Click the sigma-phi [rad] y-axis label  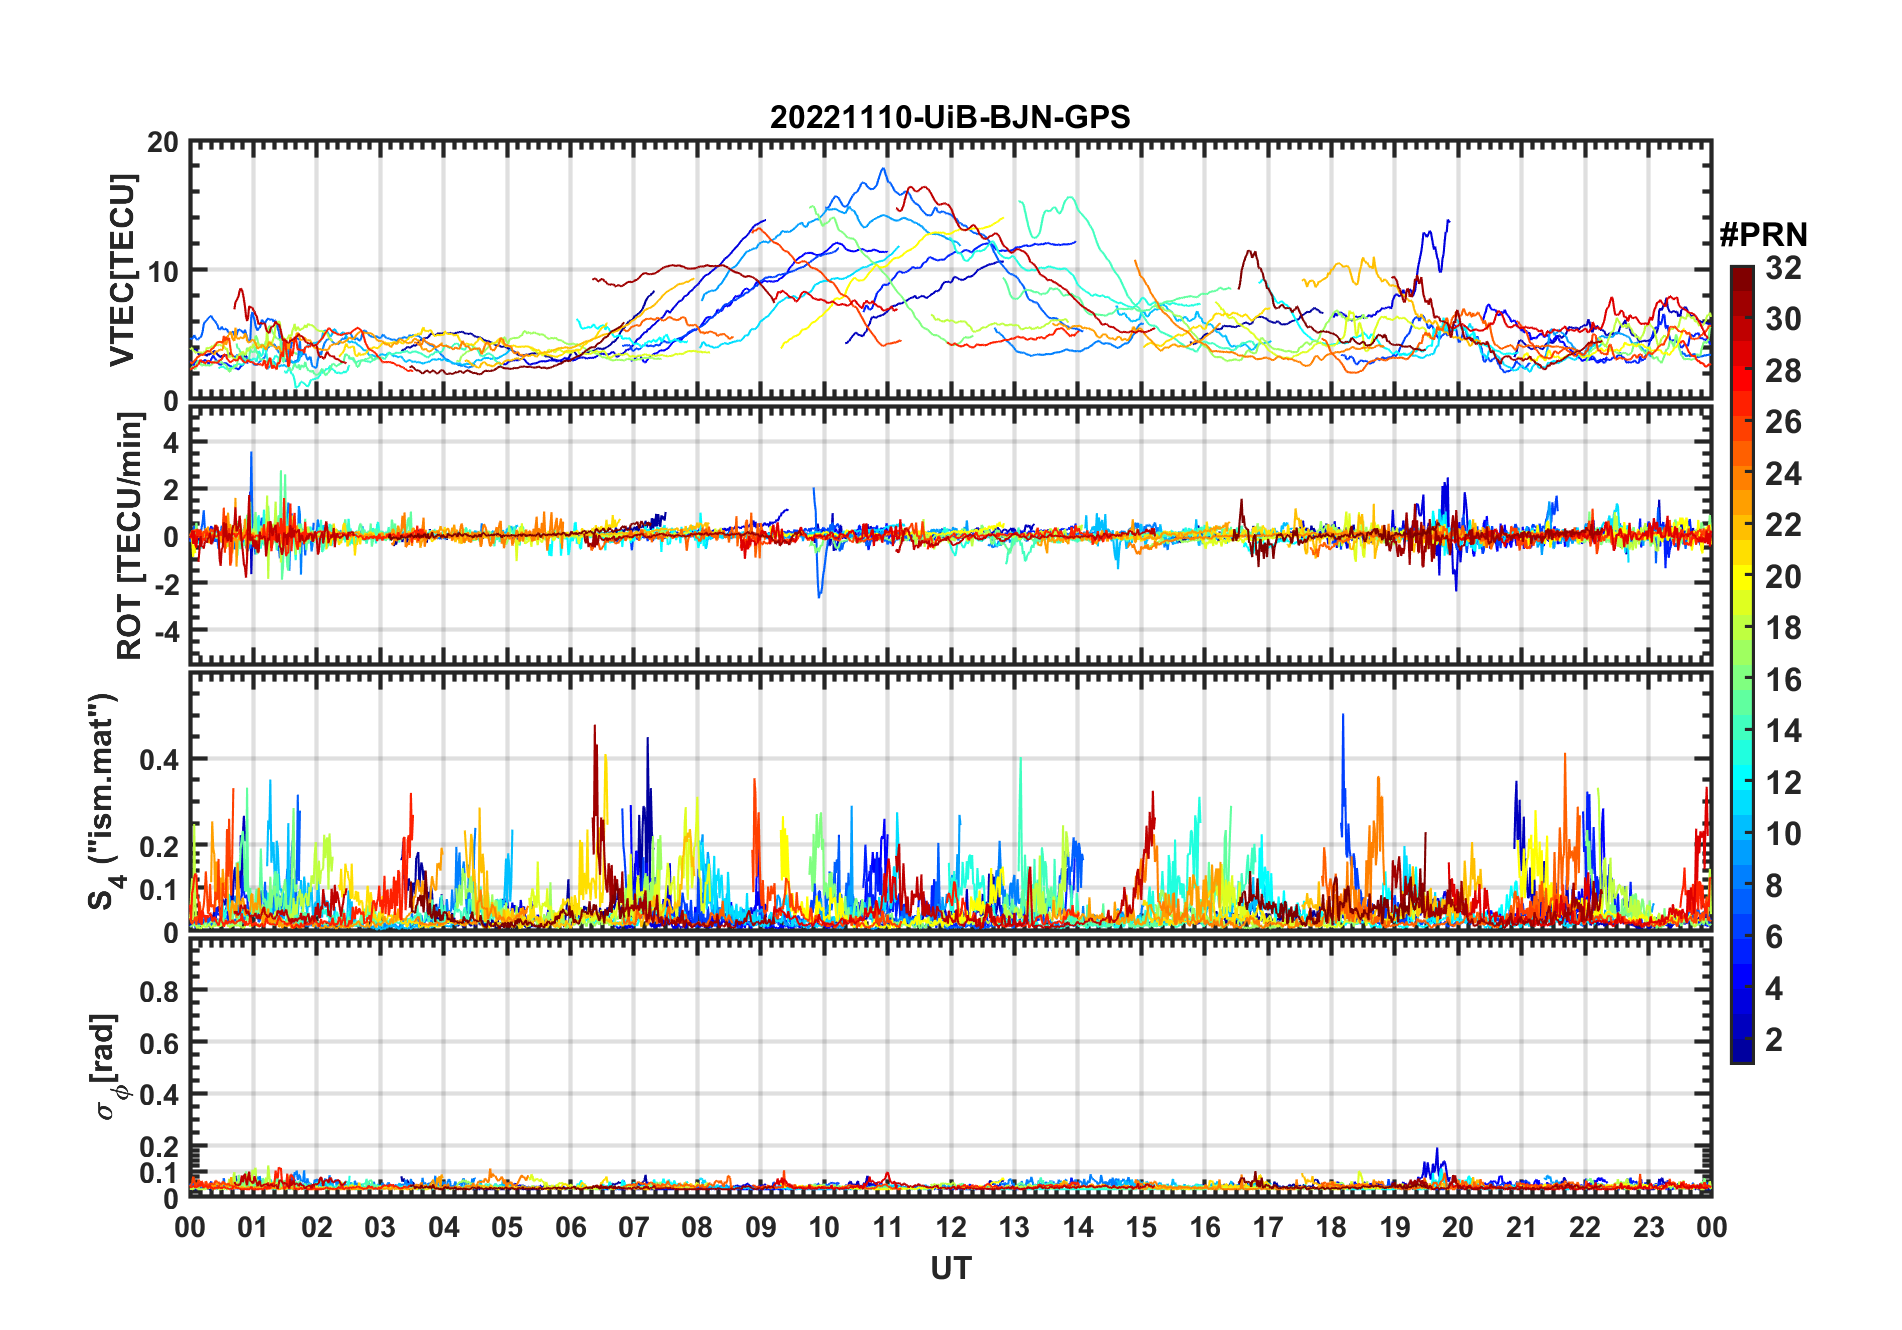tap(107, 1066)
